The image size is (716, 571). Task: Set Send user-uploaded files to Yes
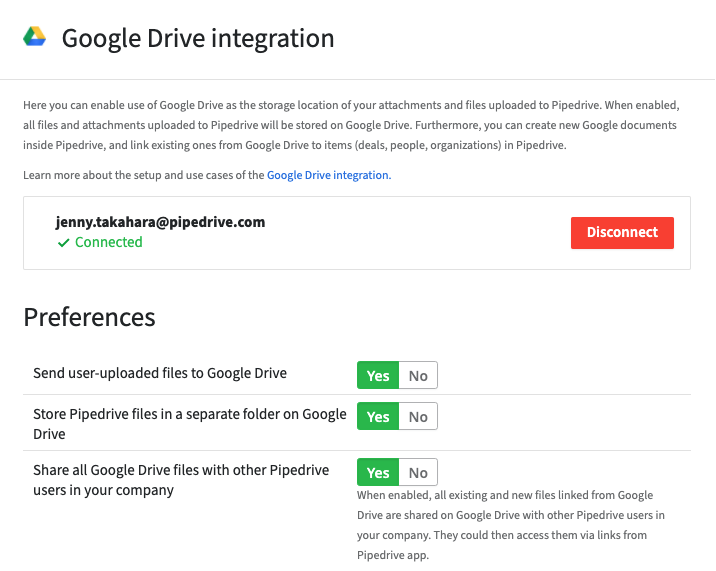[x=378, y=375]
